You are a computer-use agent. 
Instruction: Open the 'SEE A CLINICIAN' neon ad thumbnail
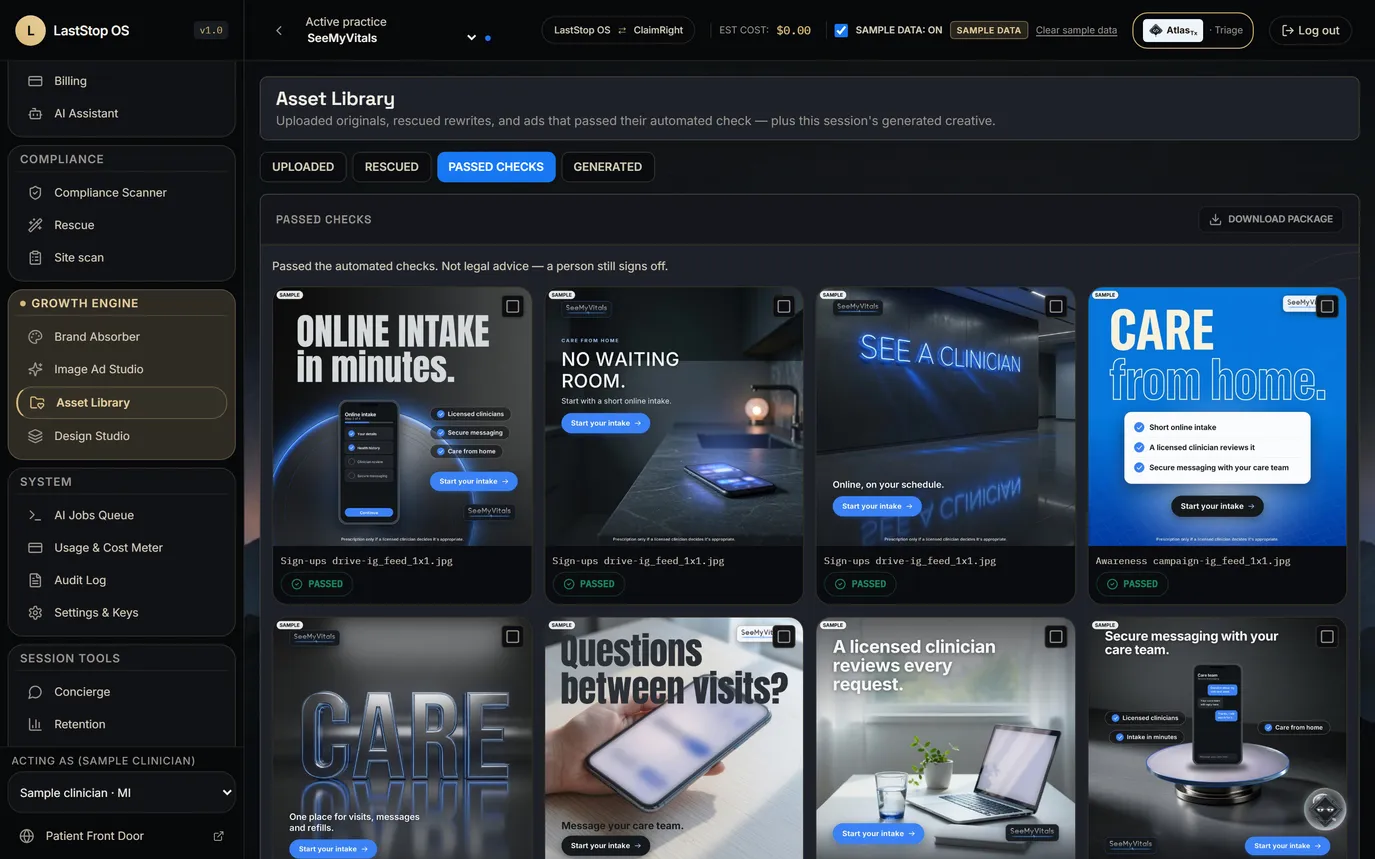pyautogui.click(x=946, y=417)
